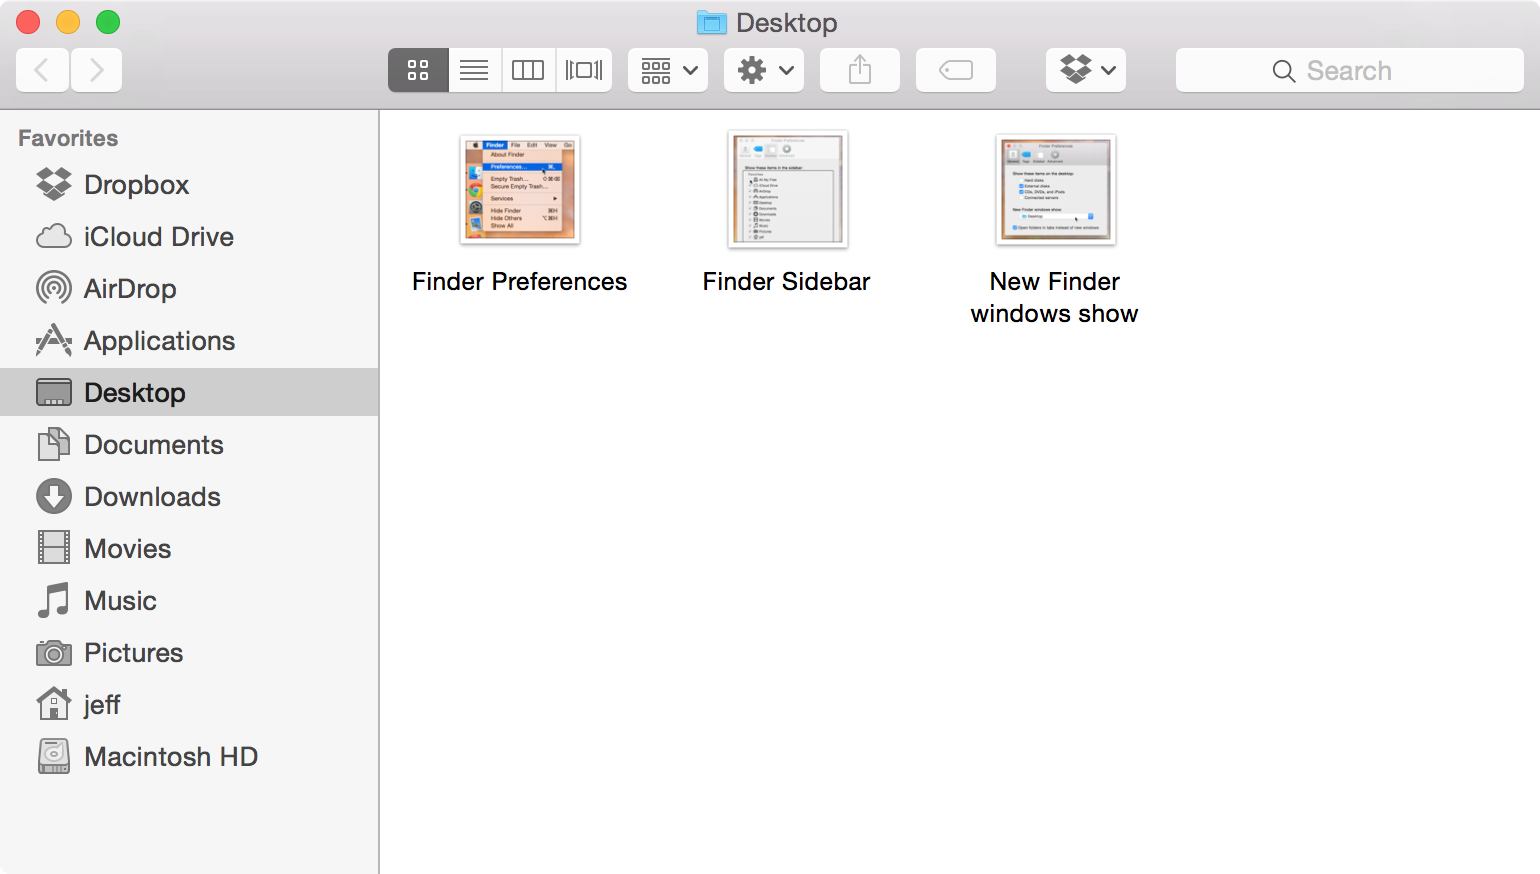Viewport: 1540px width, 874px height.
Task: Select AirDrop in the sidebar
Action: [x=127, y=288]
